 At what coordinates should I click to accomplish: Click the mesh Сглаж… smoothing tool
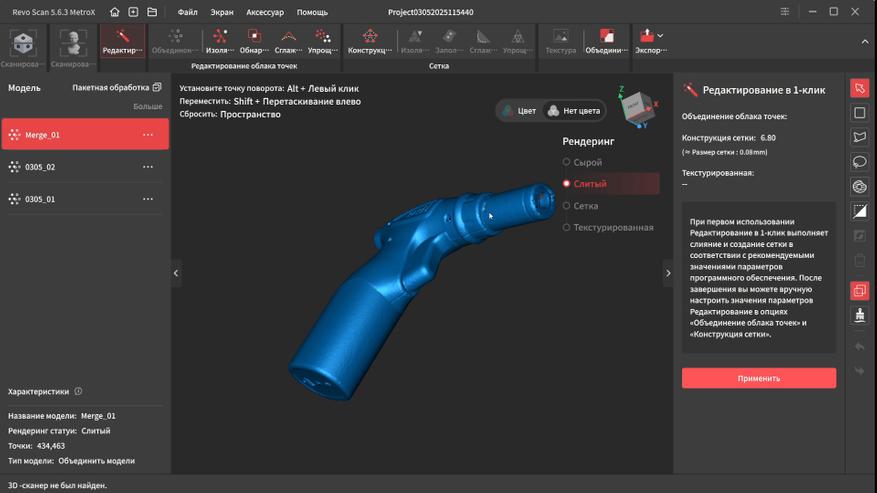click(483, 41)
